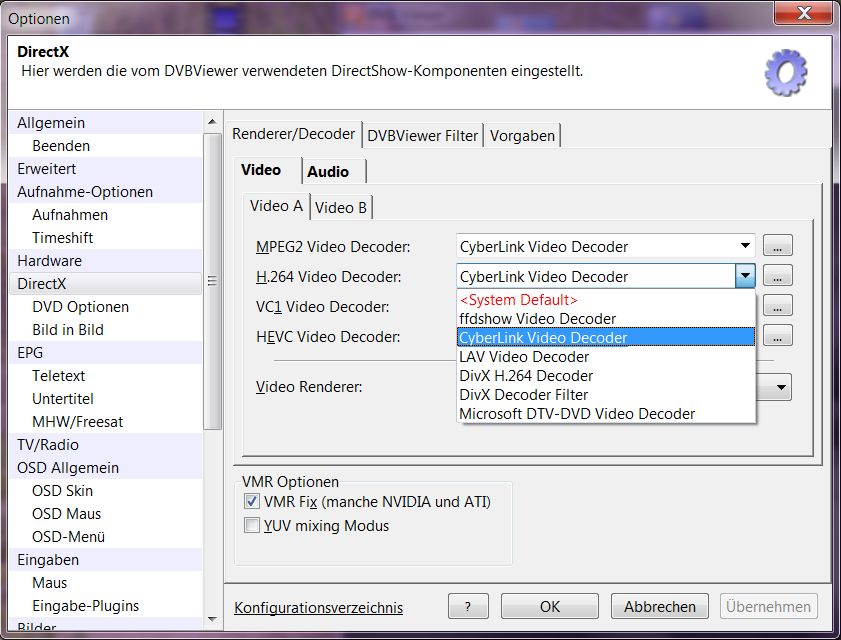Open the Video A sub-tab
Image resolution: width=841 pixels, height=640 pixels.
point(277,206)
